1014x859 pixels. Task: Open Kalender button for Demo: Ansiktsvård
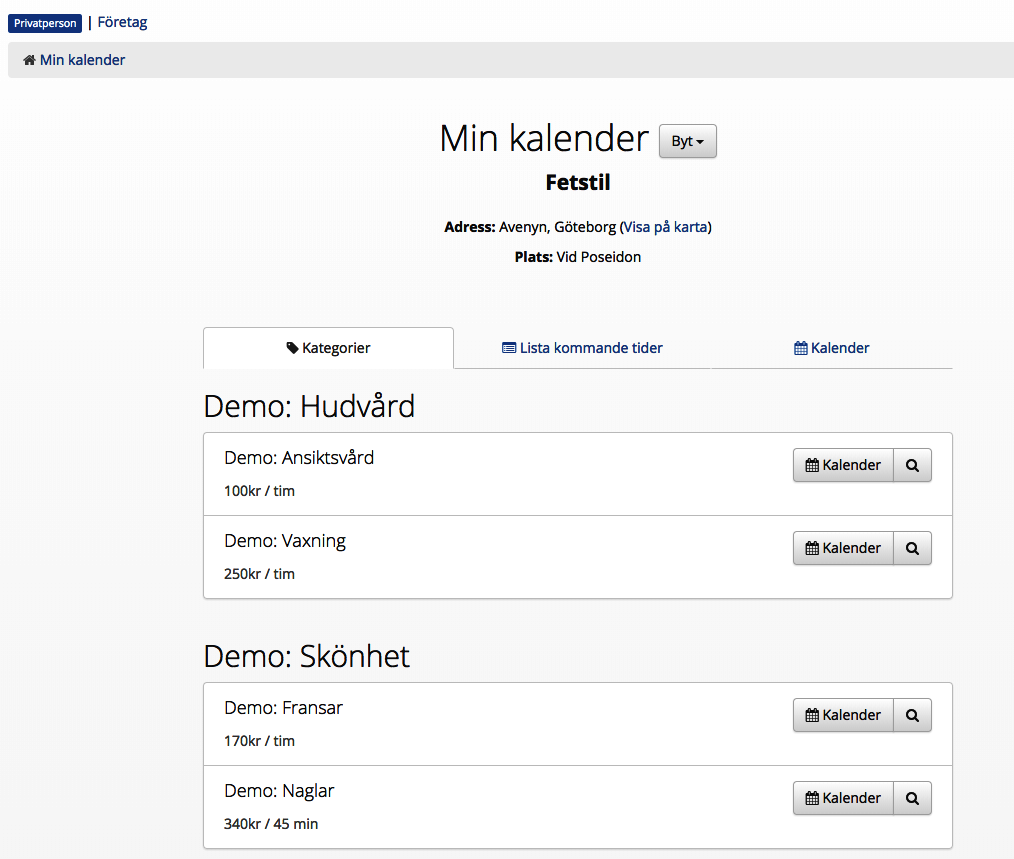pyautogui.click(x=843, y=465)
